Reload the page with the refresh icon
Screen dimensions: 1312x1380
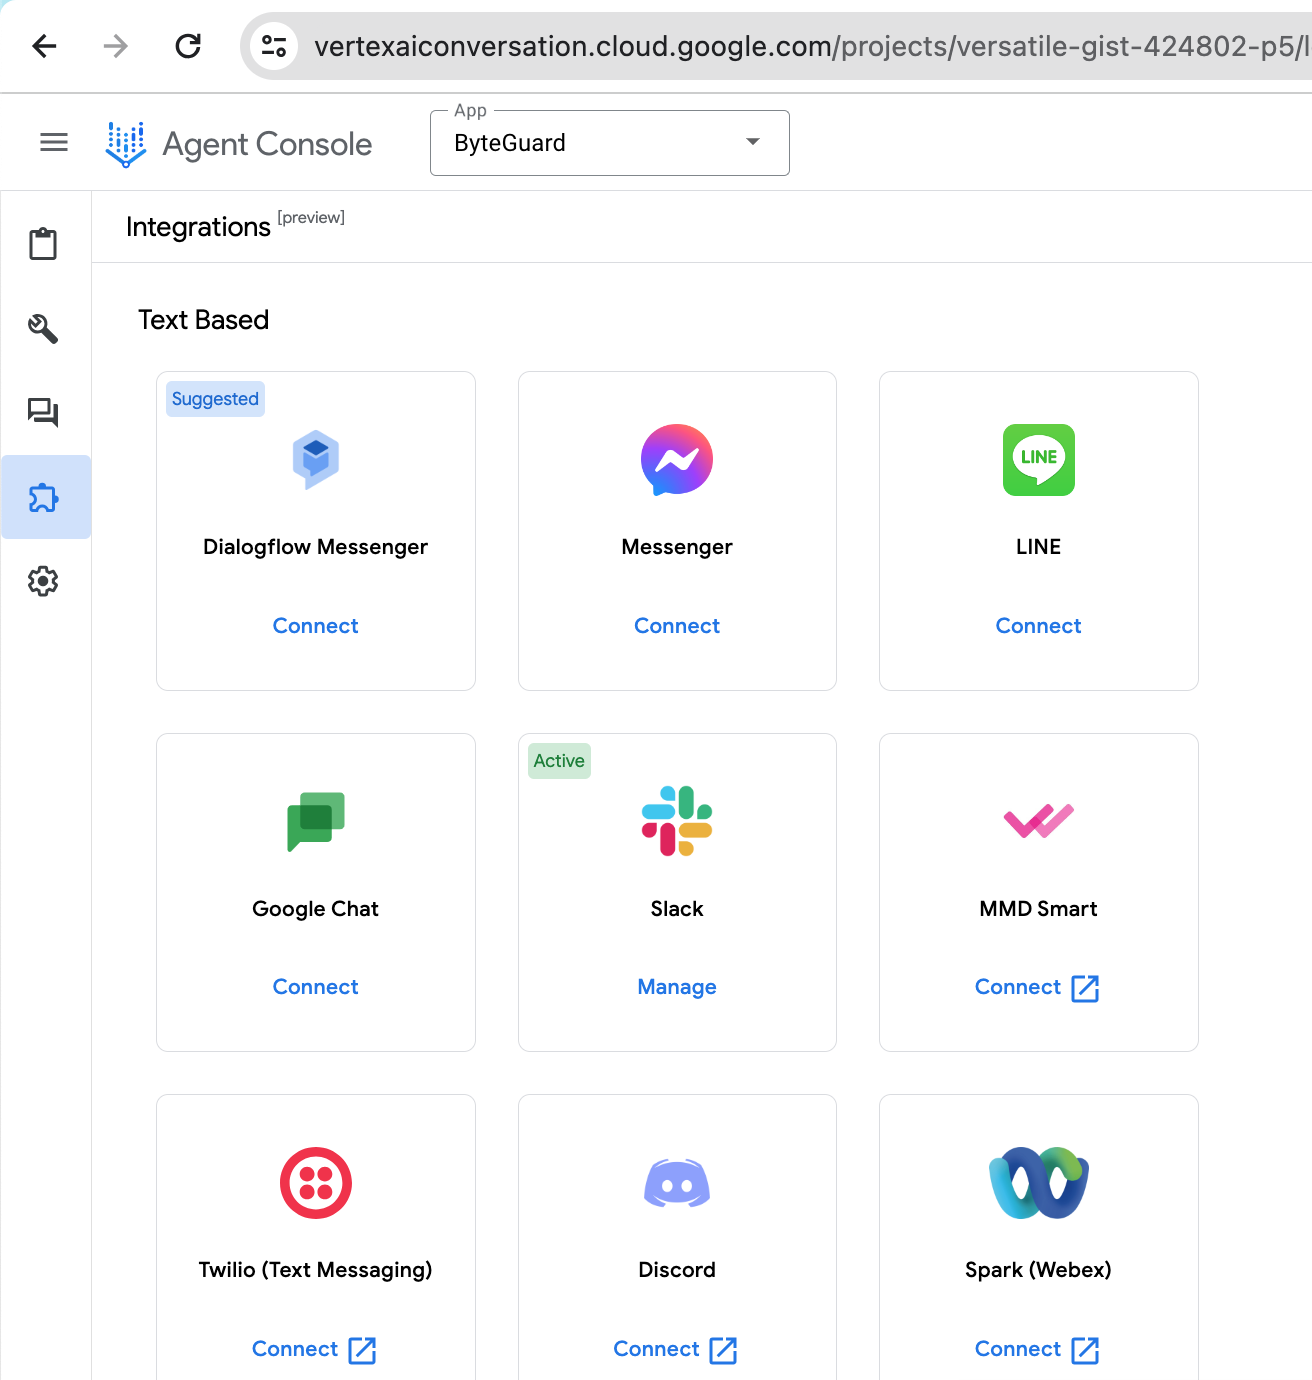coord(188,46)
